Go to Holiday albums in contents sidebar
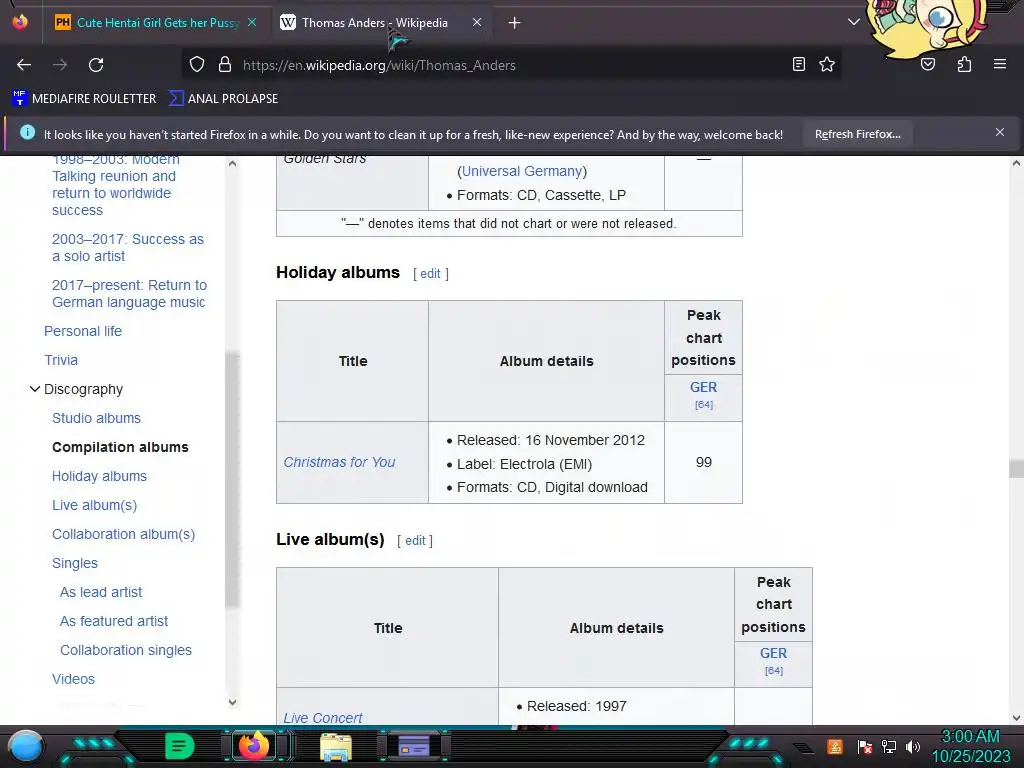Image resolution: width=1024 pixels, height=768 pixels. pyautogui.click(x=99, y=476)
